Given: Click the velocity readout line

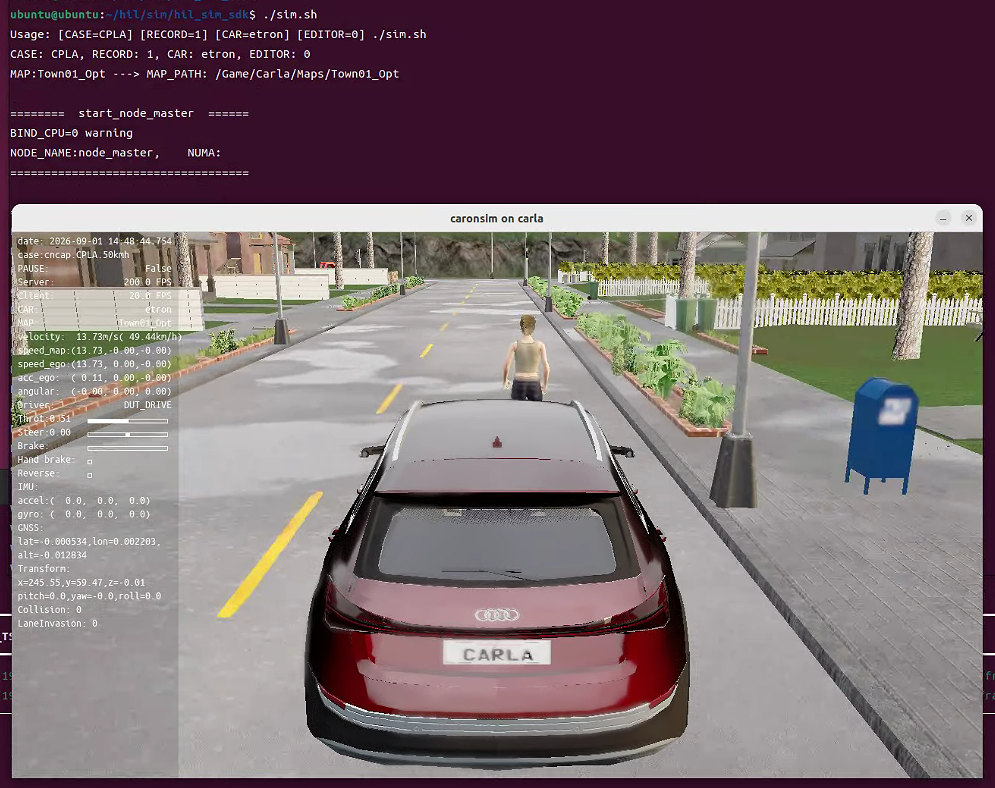Looking at the screenshot, I should pyautogui.click(x=99, y=337).
